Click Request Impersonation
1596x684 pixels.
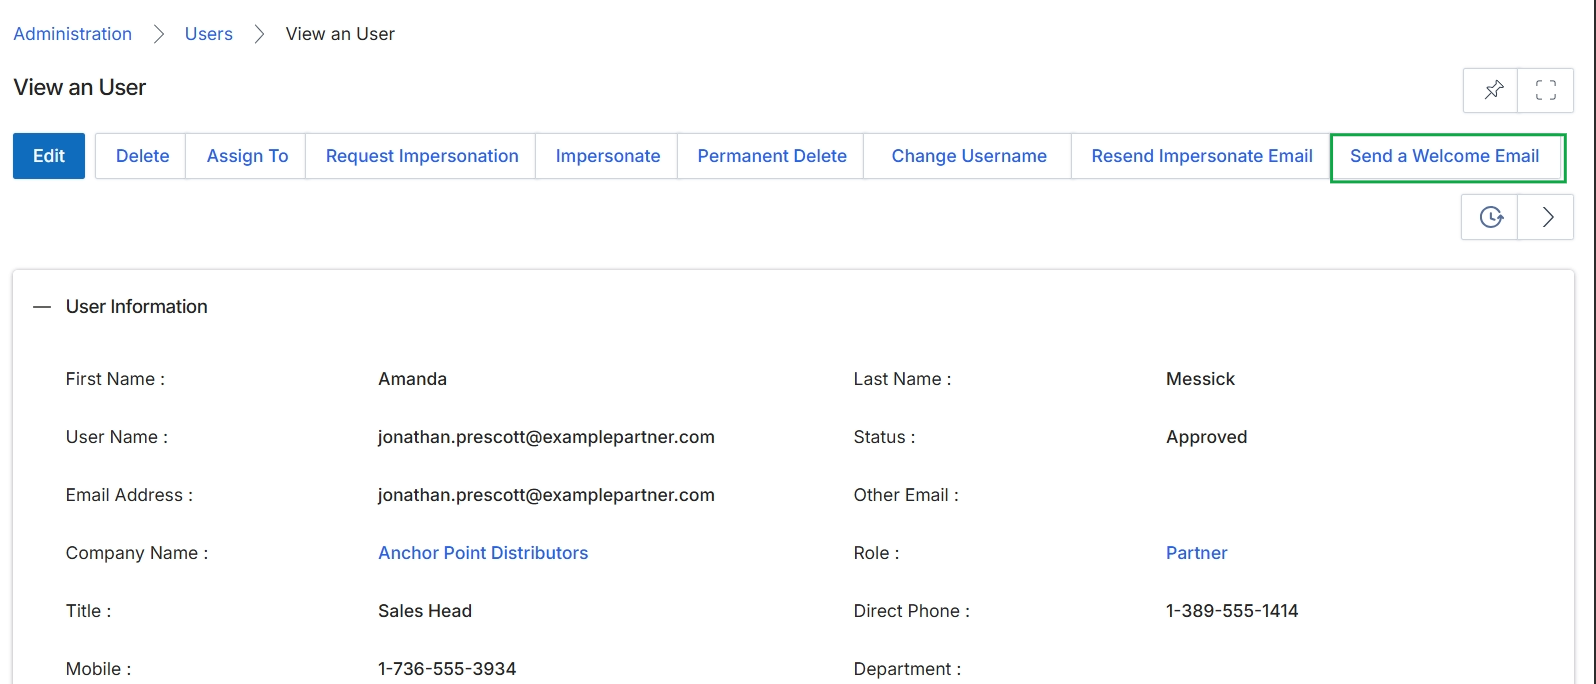click(422, 156)
